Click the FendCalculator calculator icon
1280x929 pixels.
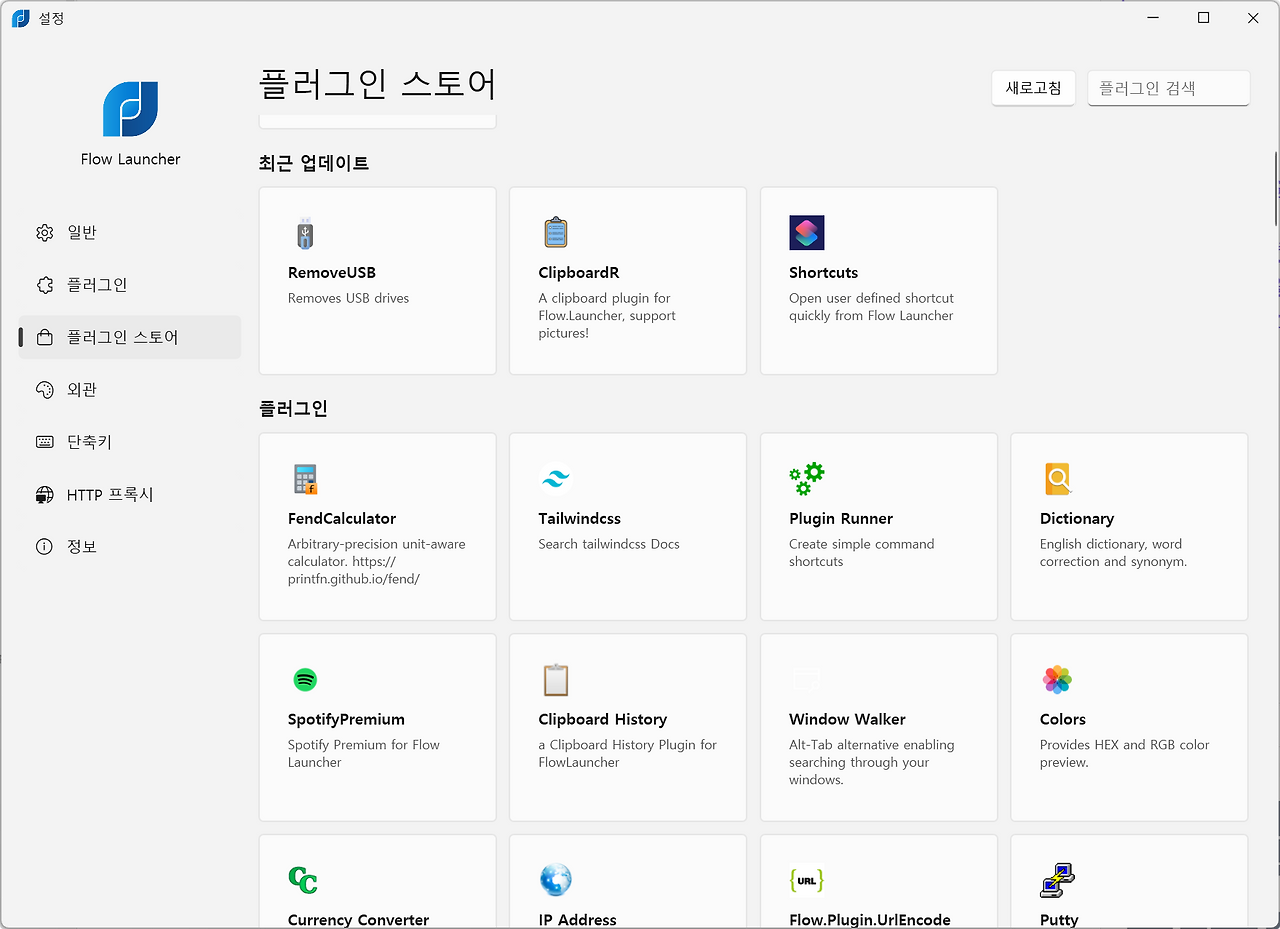[305, 479]
